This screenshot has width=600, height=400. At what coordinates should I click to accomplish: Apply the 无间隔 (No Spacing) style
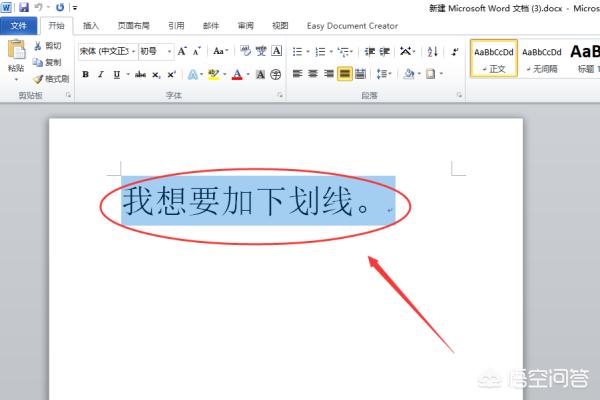point(542,59)
